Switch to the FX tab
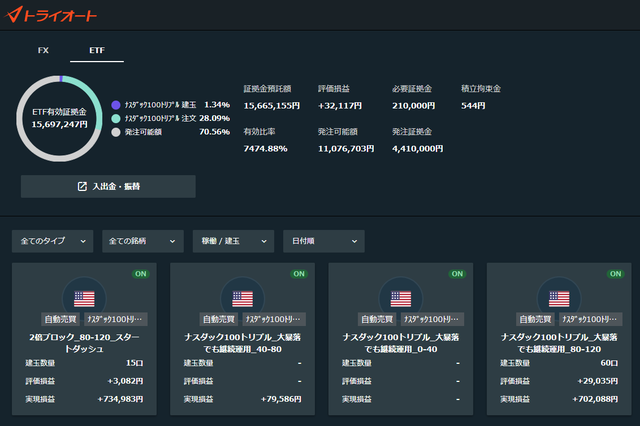 (43, 50)
